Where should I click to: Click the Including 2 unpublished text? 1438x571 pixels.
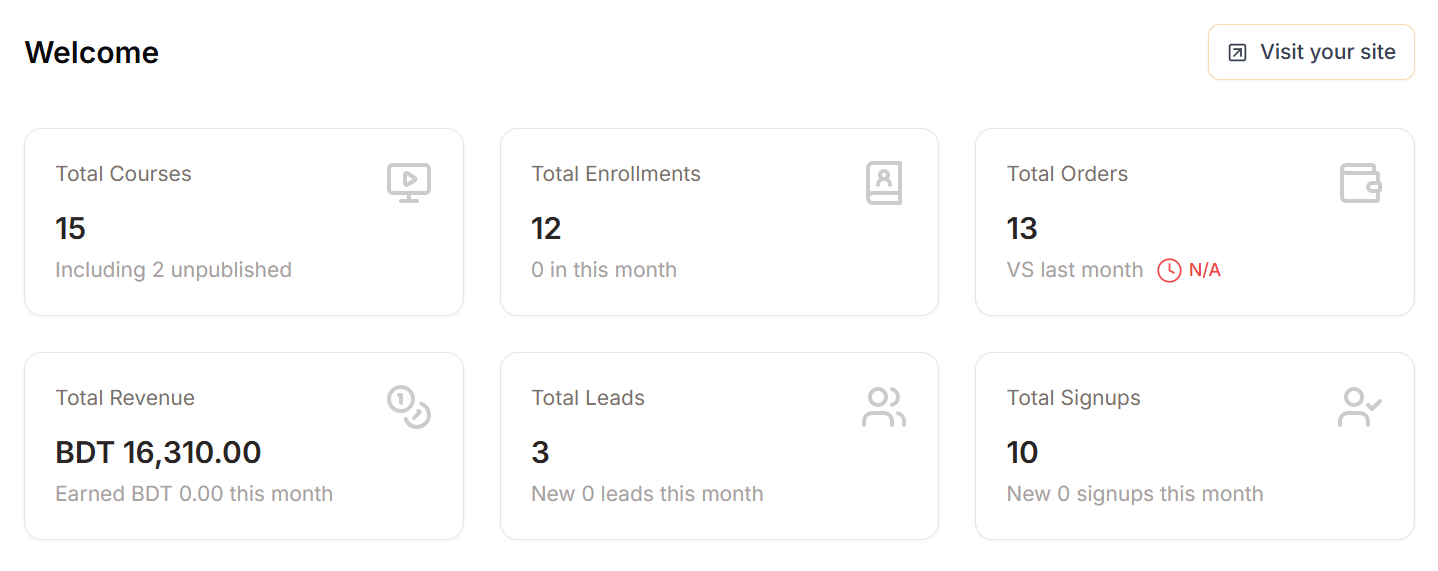tap(174, 270)
